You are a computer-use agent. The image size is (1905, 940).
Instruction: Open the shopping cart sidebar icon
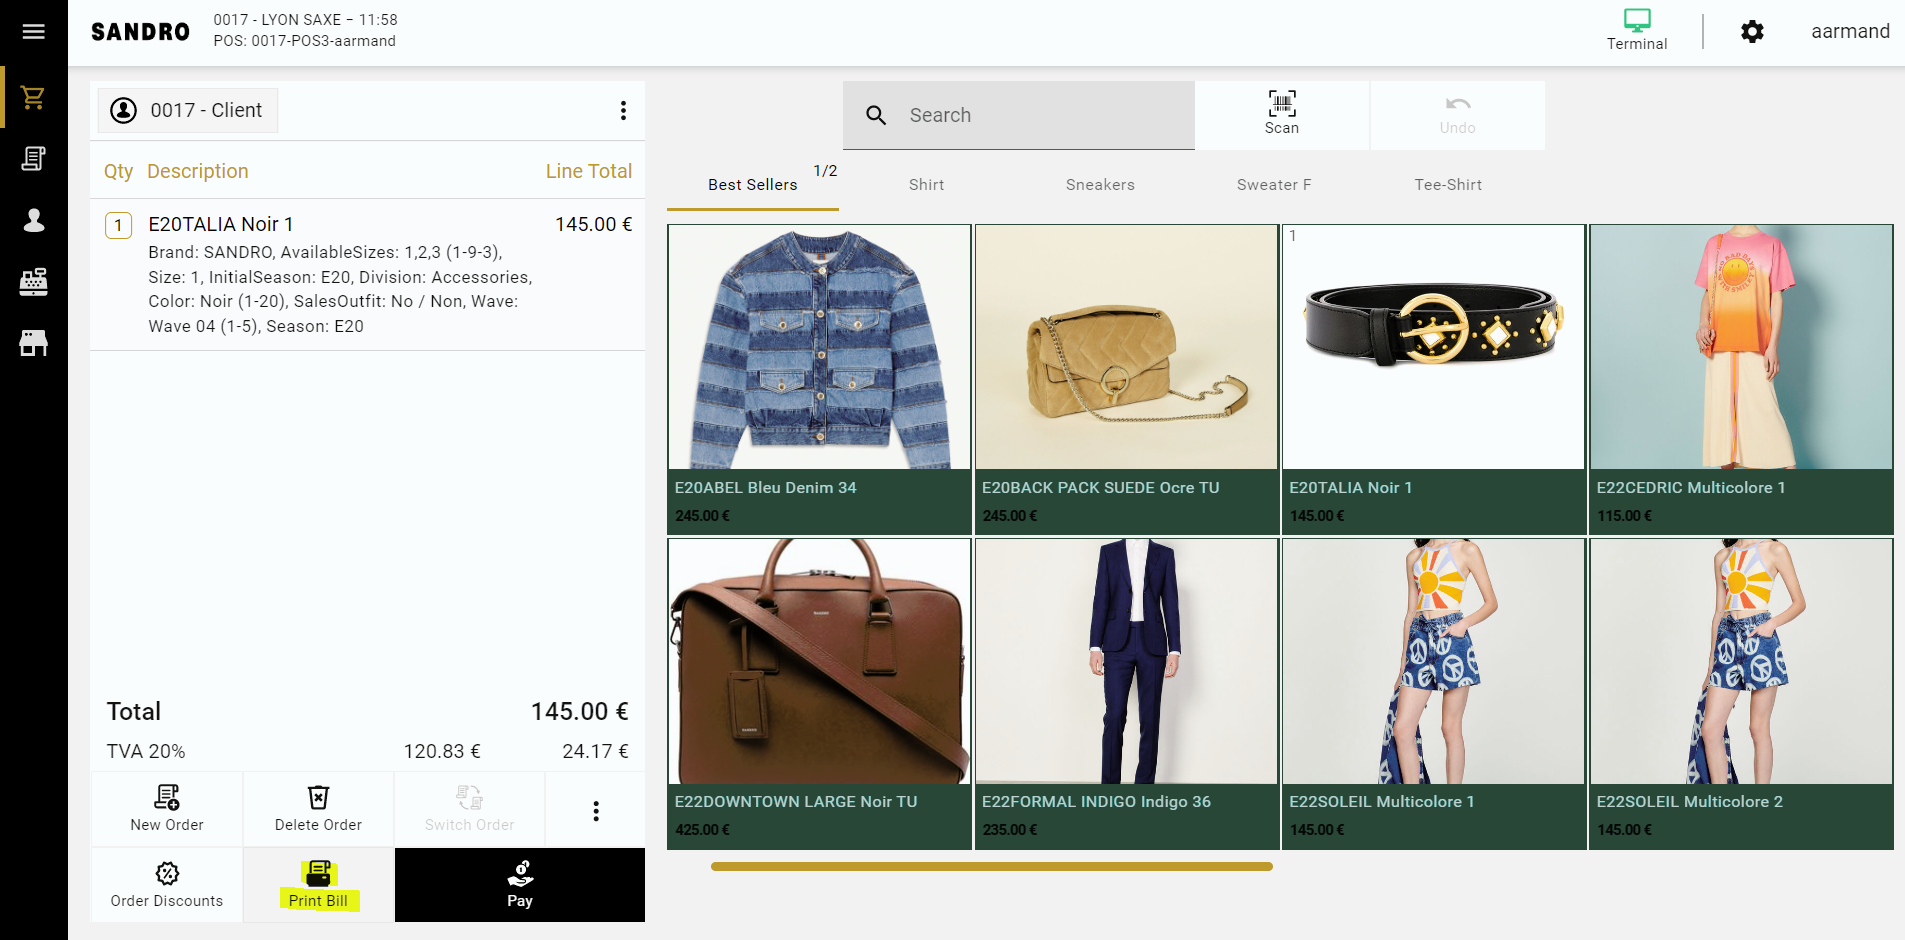[33, 97]
